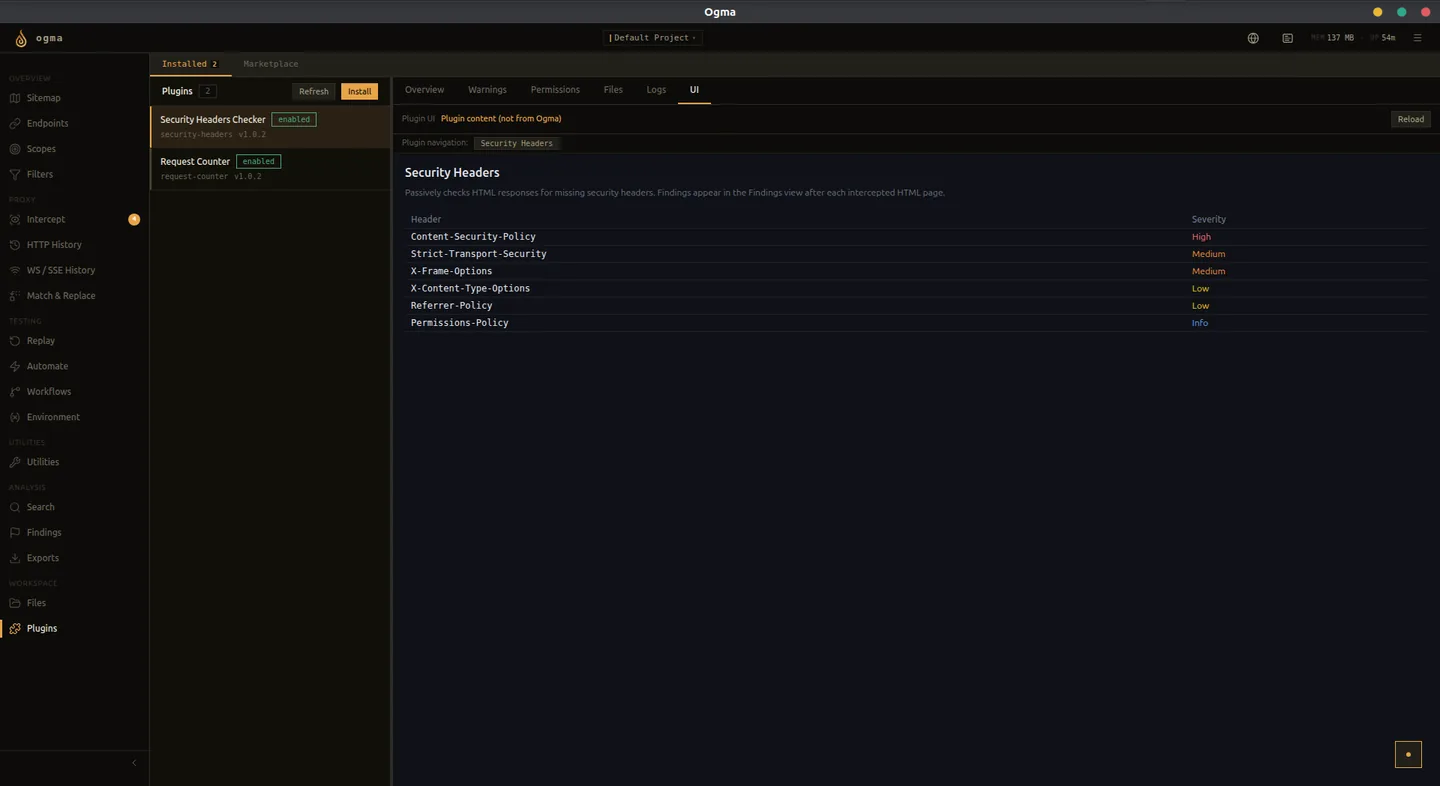Screen dimensions: 1440x786
Task: Click the Plugins puzzle icon
Action: pos(15,628)
